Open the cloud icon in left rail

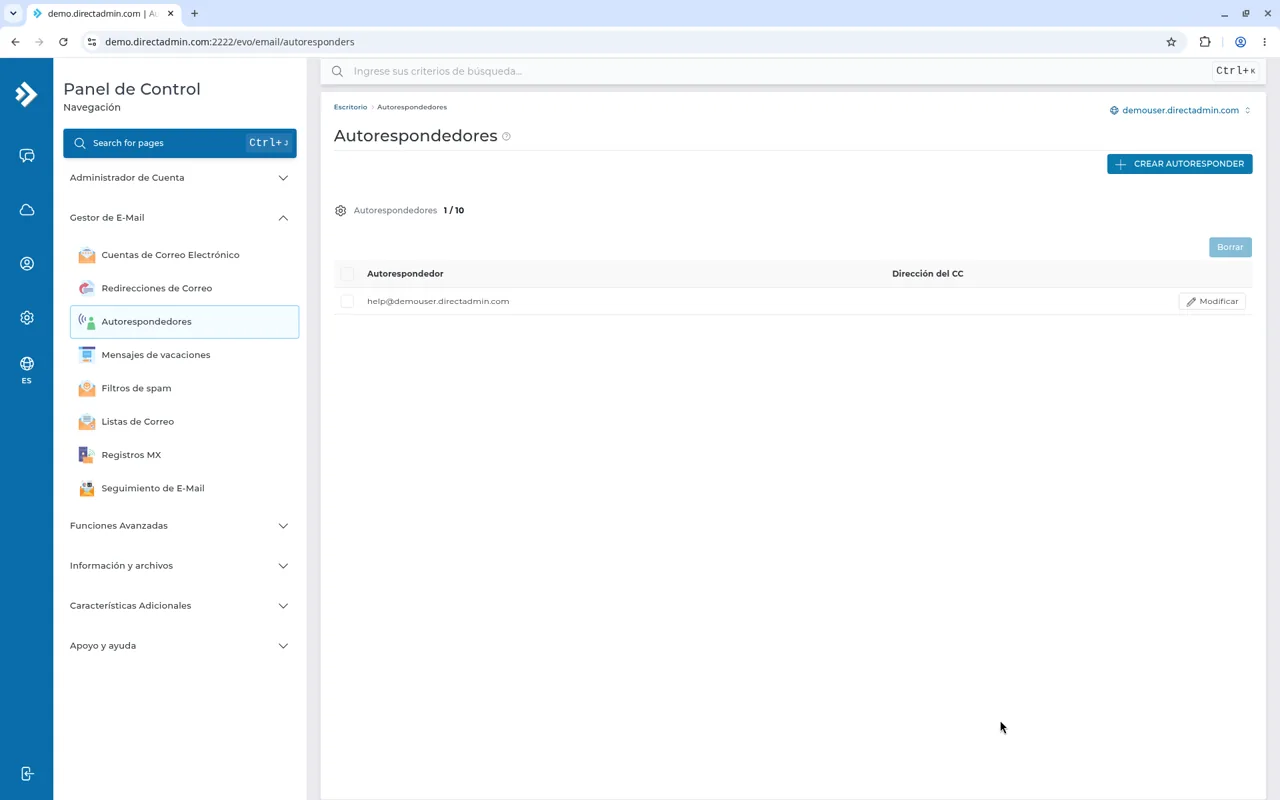(x=27, y=210)
